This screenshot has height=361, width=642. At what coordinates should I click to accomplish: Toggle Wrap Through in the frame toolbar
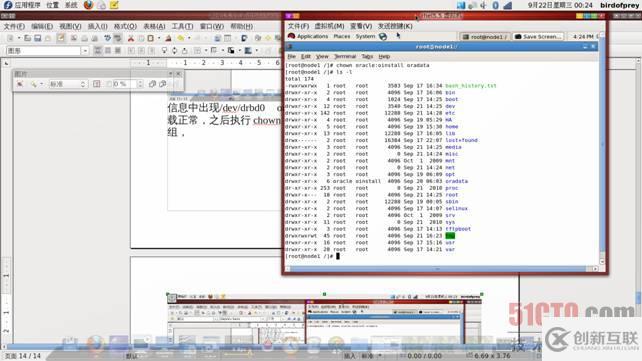[x=118, y=50]
